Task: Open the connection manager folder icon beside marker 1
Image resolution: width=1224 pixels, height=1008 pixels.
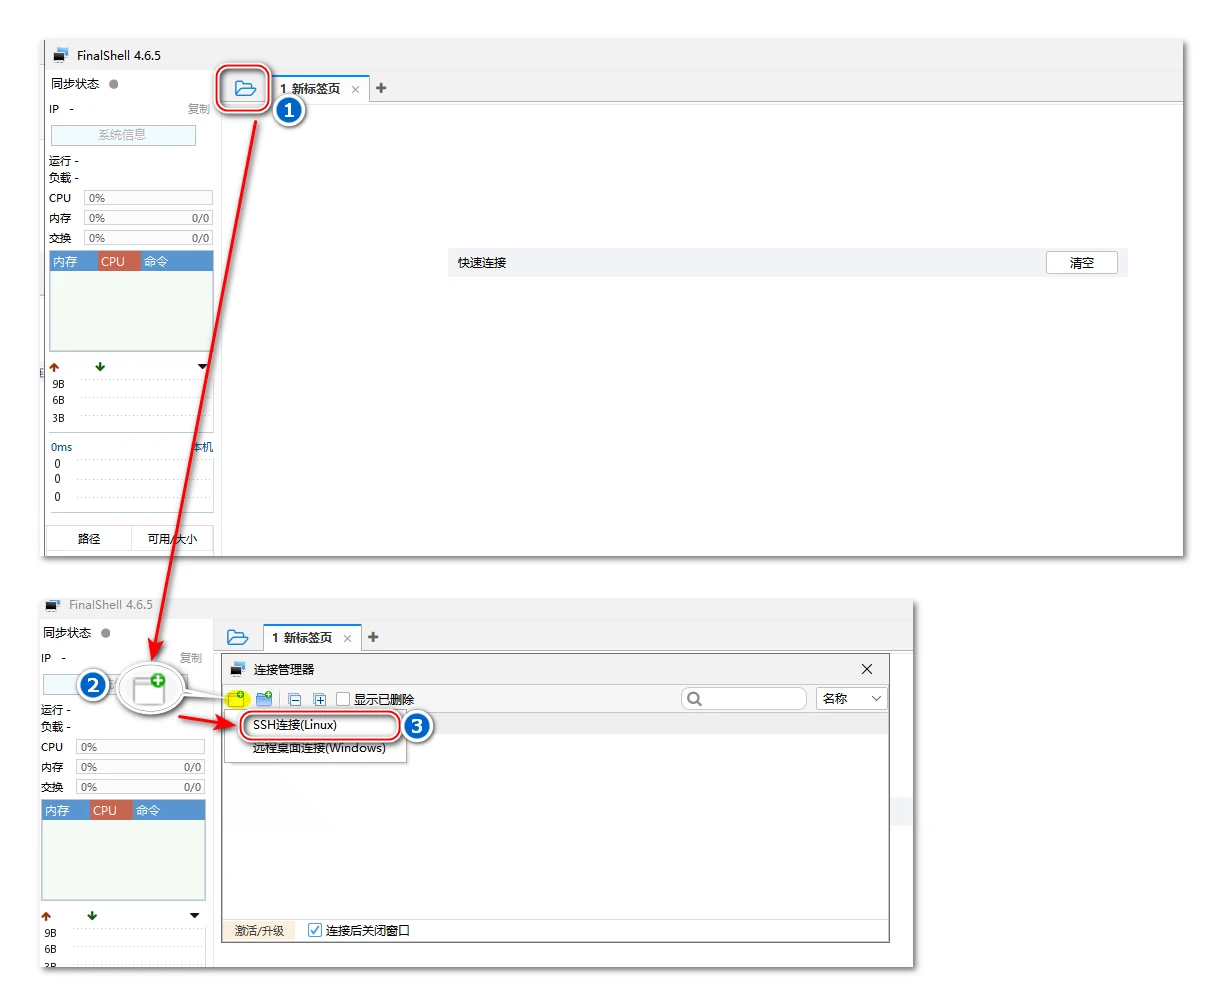Action: click(x=245, y=89)
